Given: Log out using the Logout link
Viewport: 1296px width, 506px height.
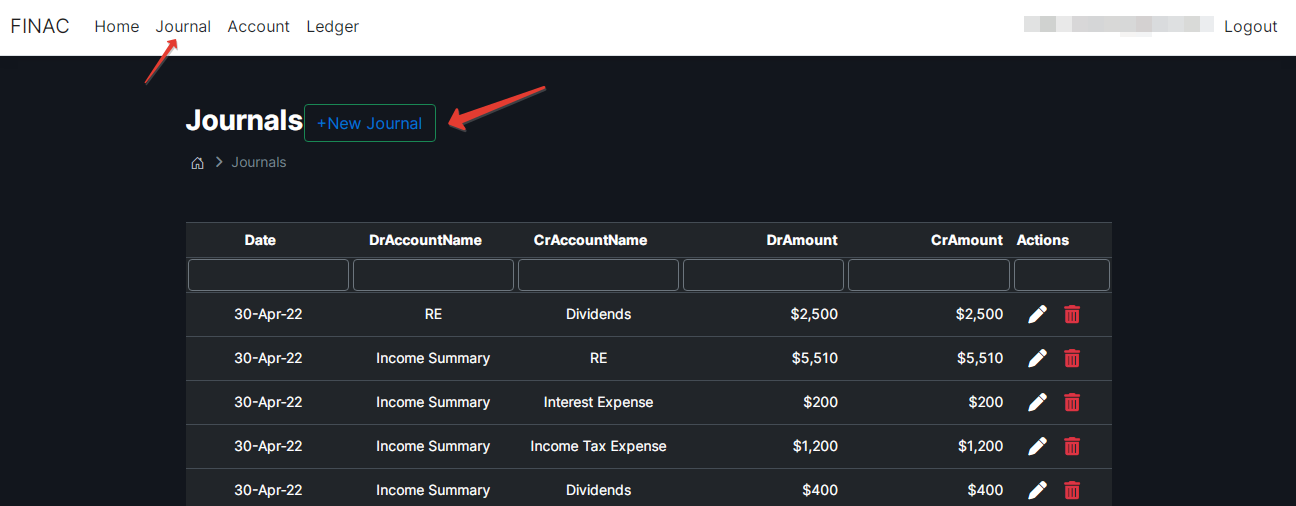Looking at the screenshot, I should pos(1250,27).
